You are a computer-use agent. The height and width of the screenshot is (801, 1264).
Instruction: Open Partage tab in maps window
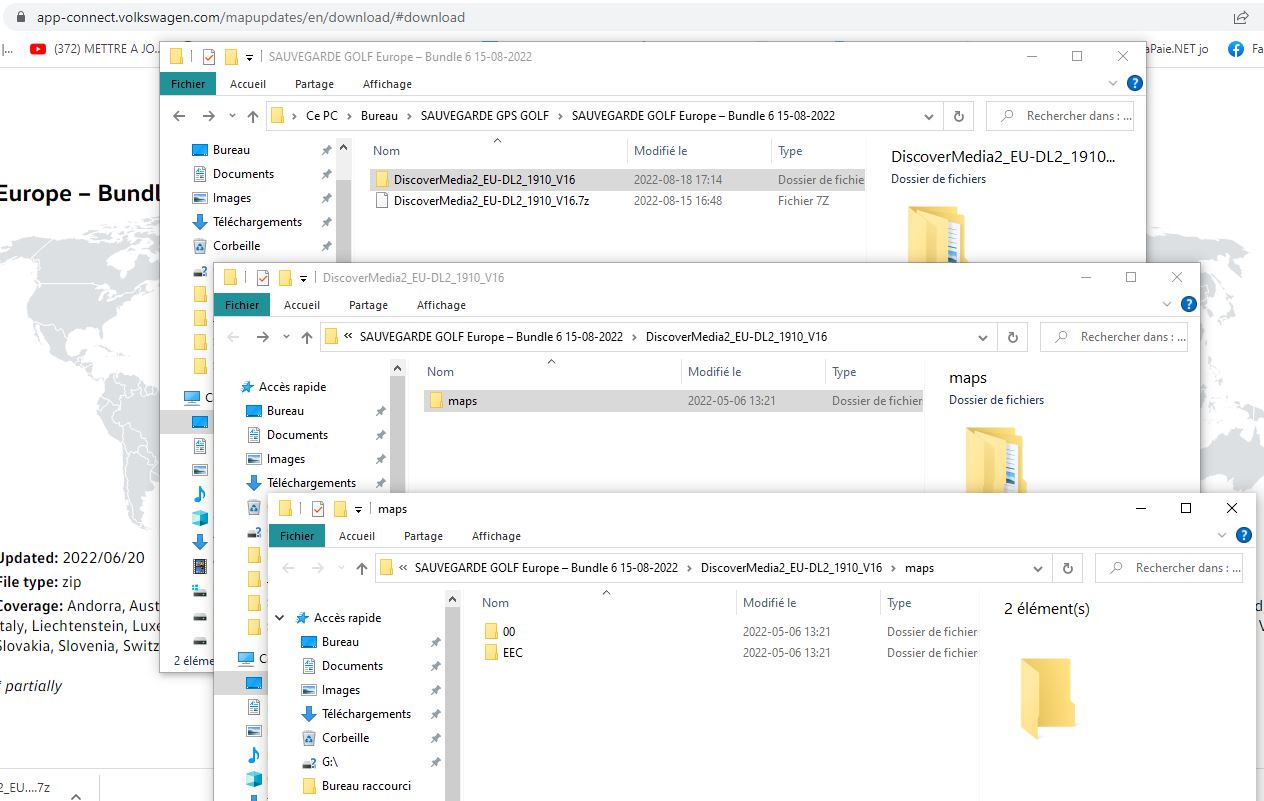coord(423,536)
